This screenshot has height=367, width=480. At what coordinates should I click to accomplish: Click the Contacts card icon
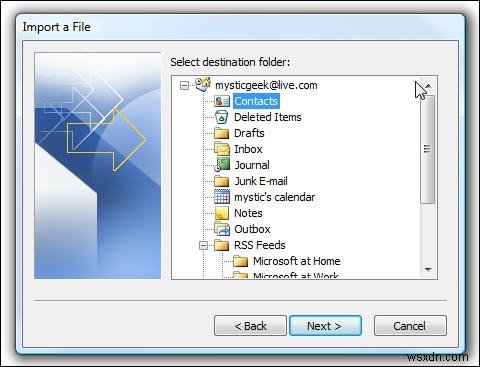coord(222,101)
